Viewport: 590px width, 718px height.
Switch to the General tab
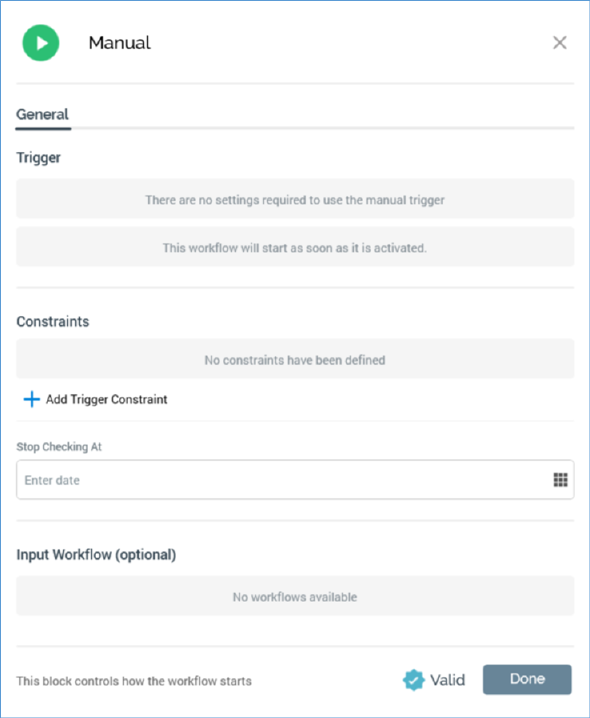[x=43, y=114]
